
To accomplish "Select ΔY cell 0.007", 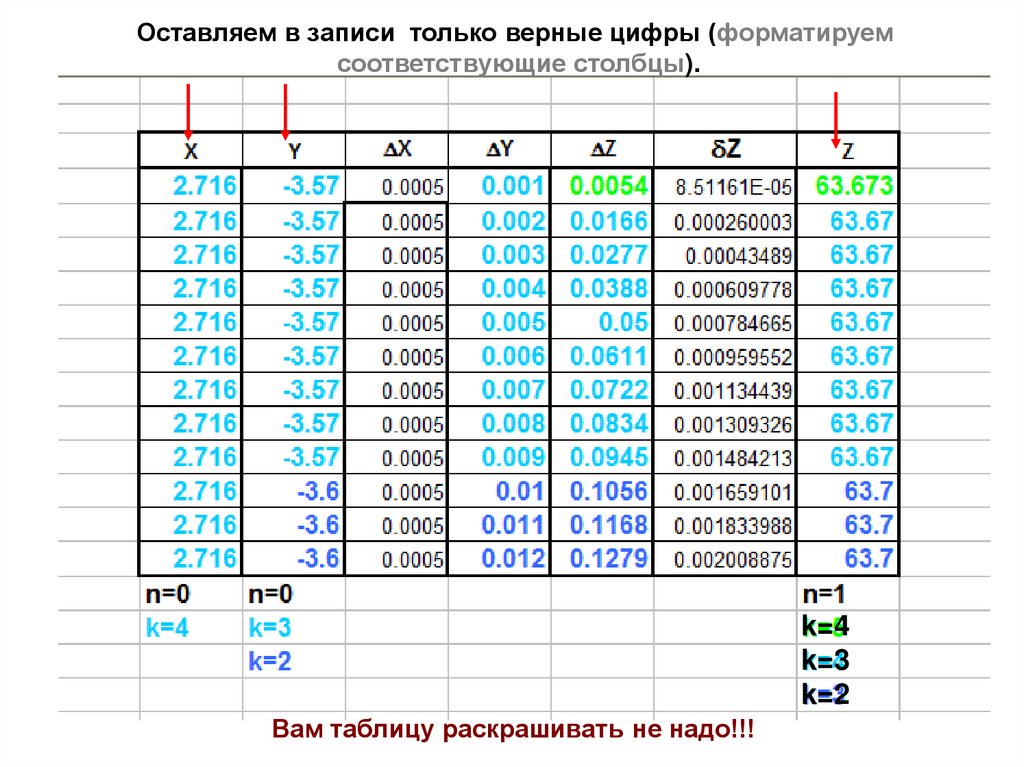I will pos(500,390).
